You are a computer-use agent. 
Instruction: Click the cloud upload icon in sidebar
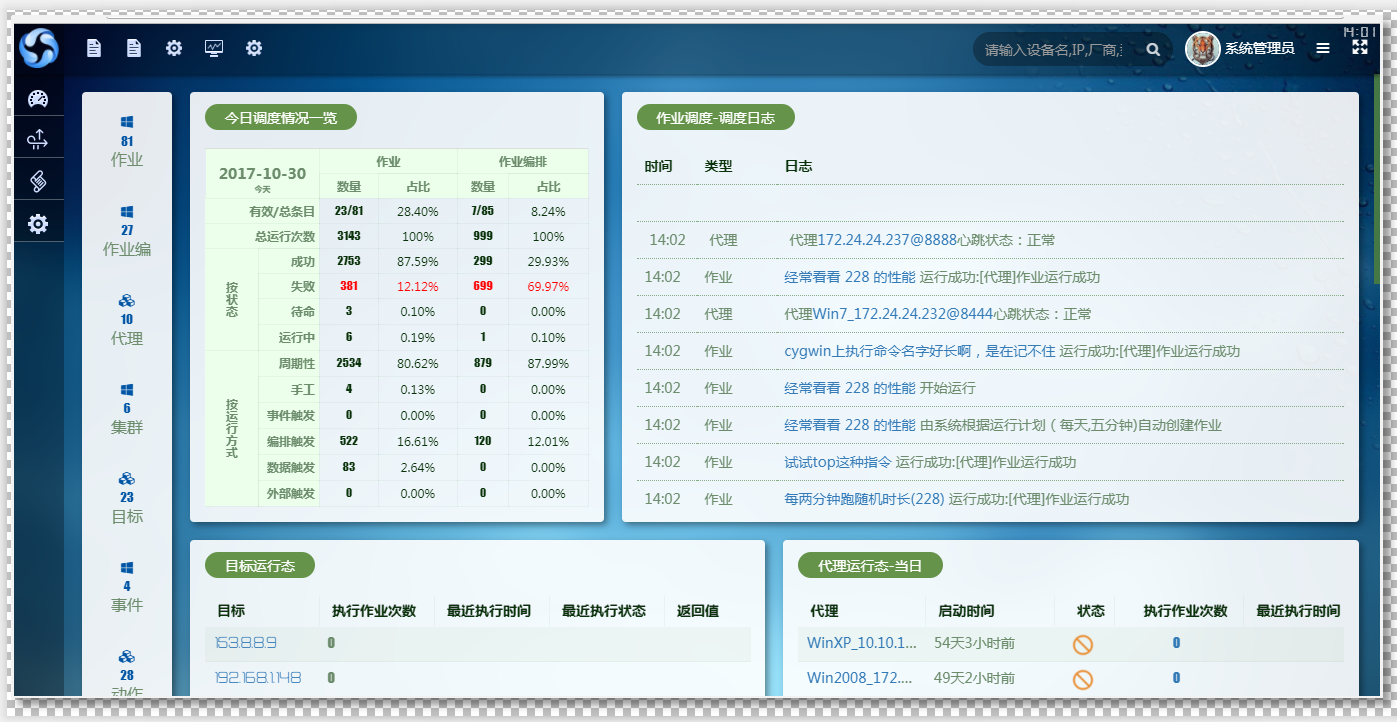[x=38, y=139]
